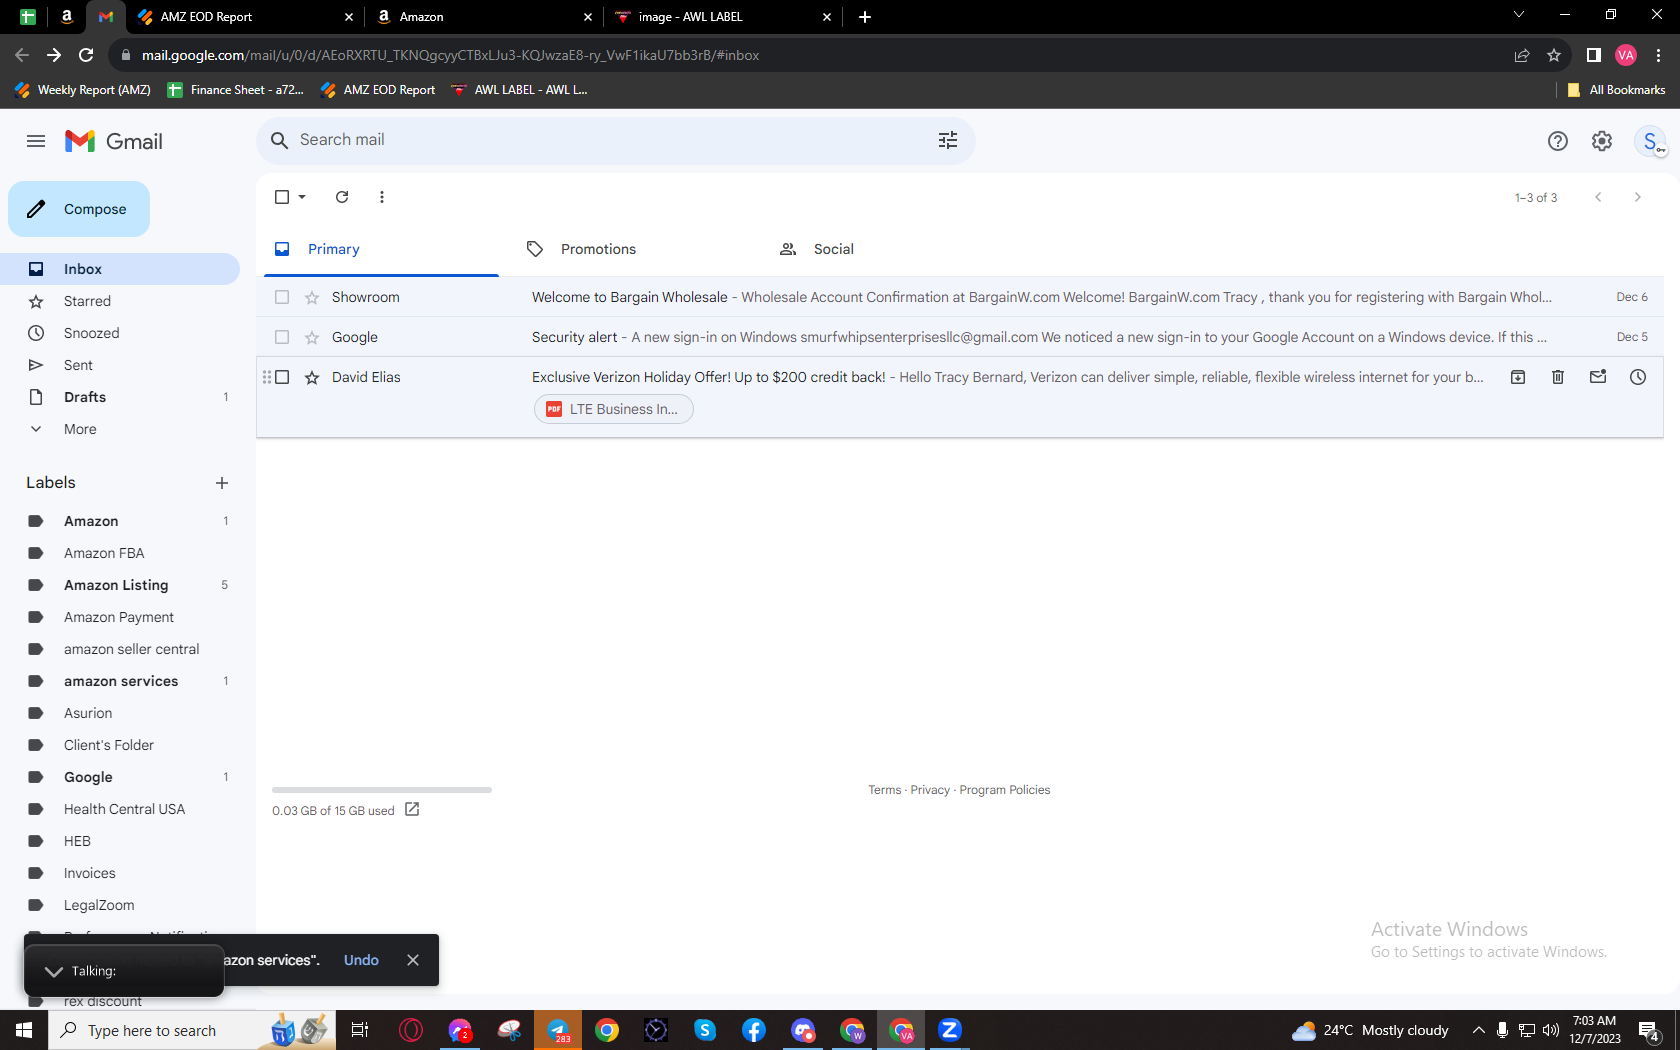The width and height of the screenshot is (1680, 1050).
Task: Show hidden system tray icons
Action: [1479, 1030]
